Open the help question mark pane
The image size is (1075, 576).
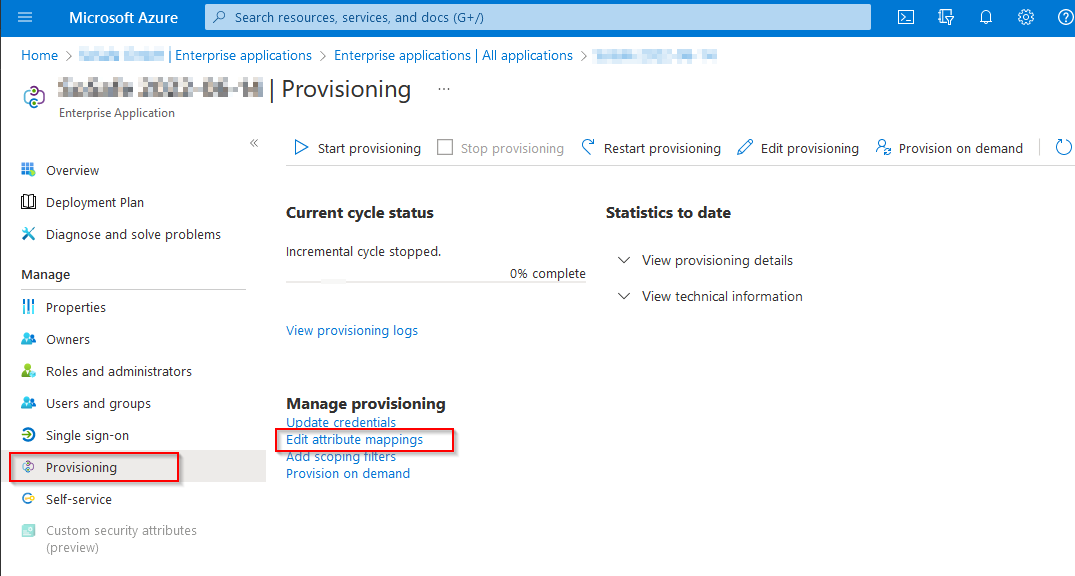click(x=1064, y=17)
